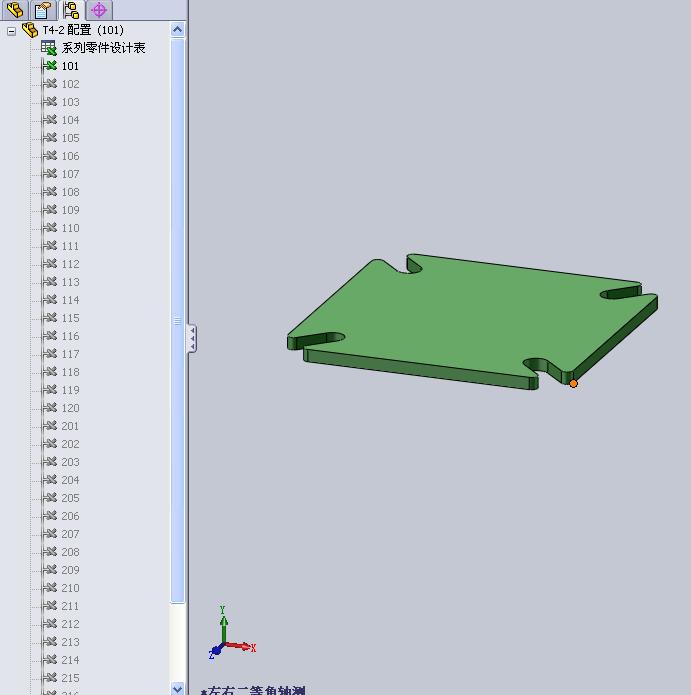
Task: Switch to the ConfigurationManager tab
Action: click(71, 10)
